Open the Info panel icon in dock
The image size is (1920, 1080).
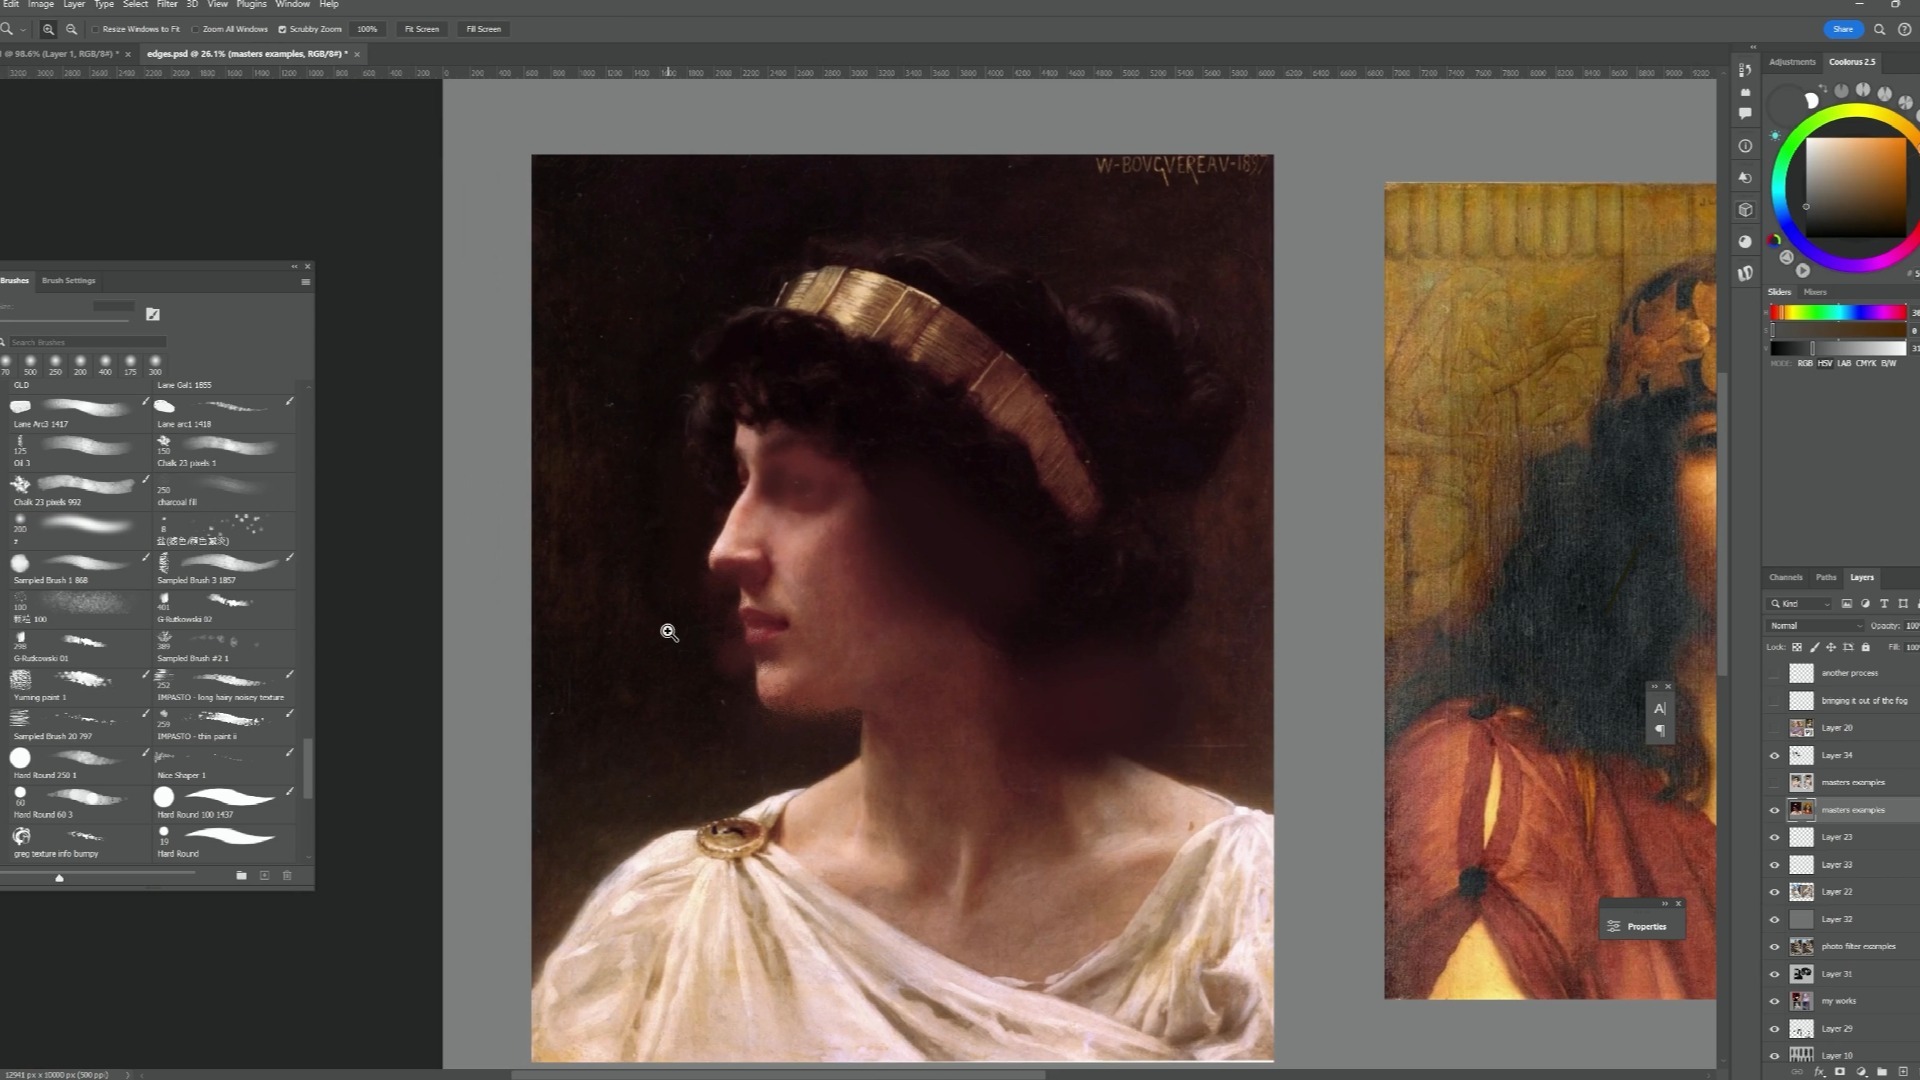point(1745,146)
